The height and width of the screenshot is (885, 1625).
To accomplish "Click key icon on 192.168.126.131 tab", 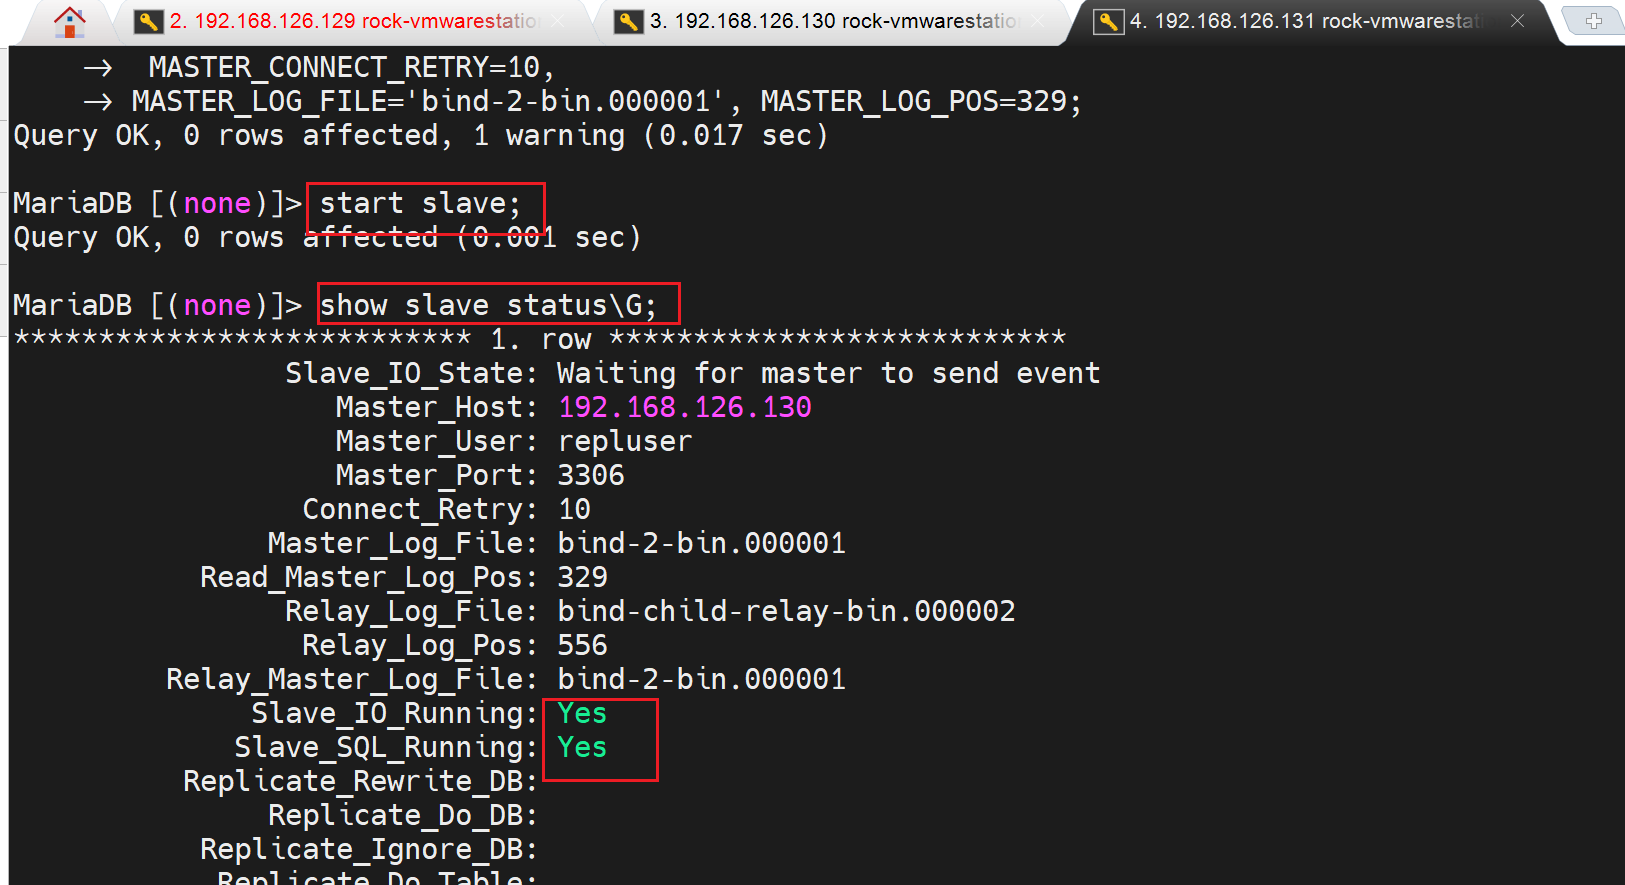I will pos(1108,21).
